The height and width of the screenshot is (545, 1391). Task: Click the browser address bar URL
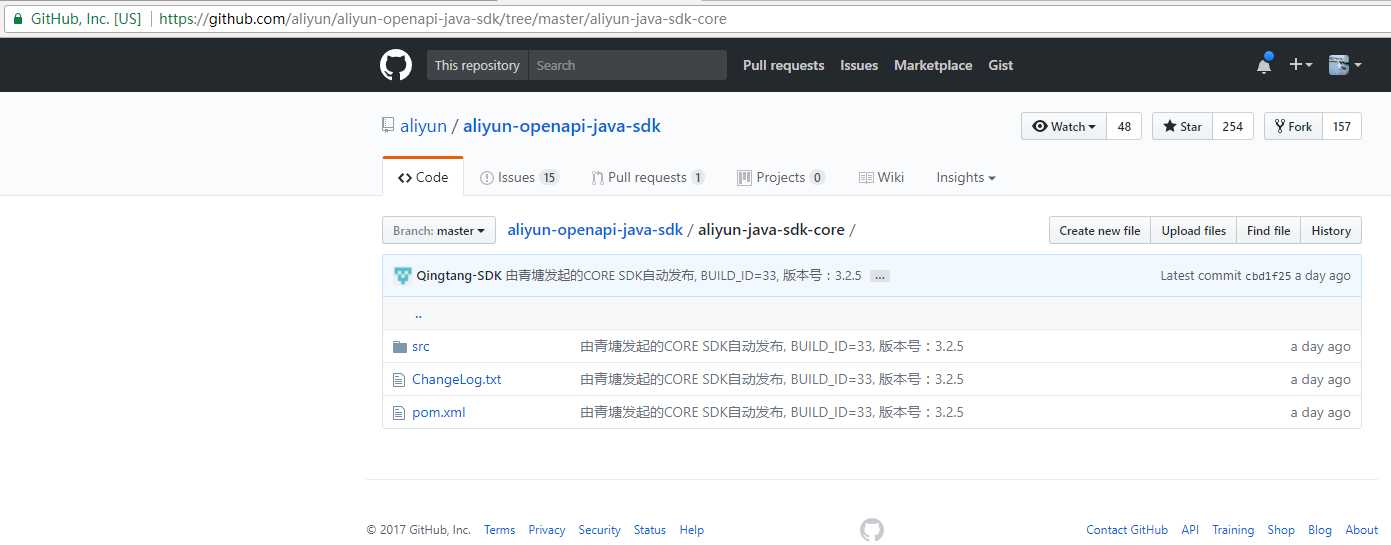pos(443,19)
